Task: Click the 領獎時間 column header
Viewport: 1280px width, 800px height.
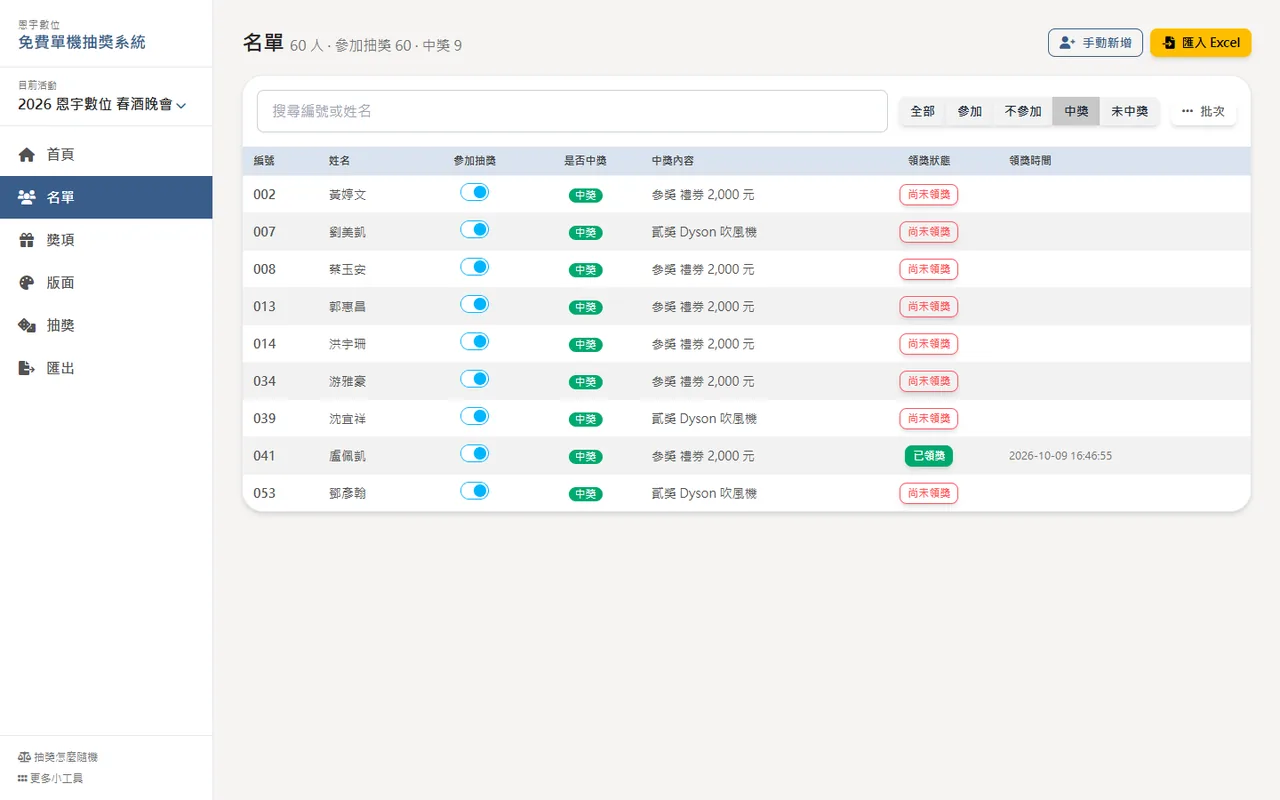Action: (1030, 160)
